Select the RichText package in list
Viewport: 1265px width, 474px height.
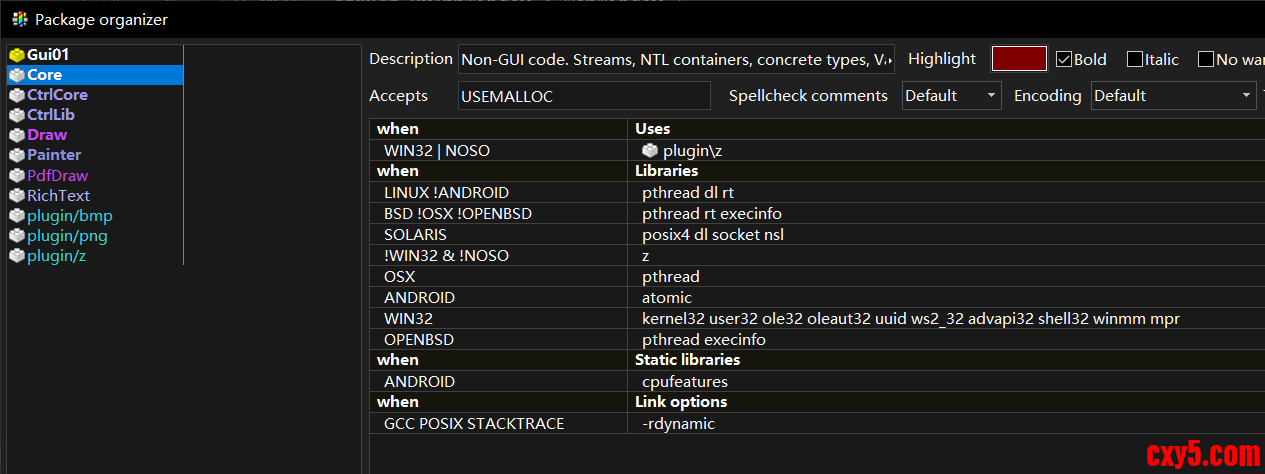coord(58,195)
